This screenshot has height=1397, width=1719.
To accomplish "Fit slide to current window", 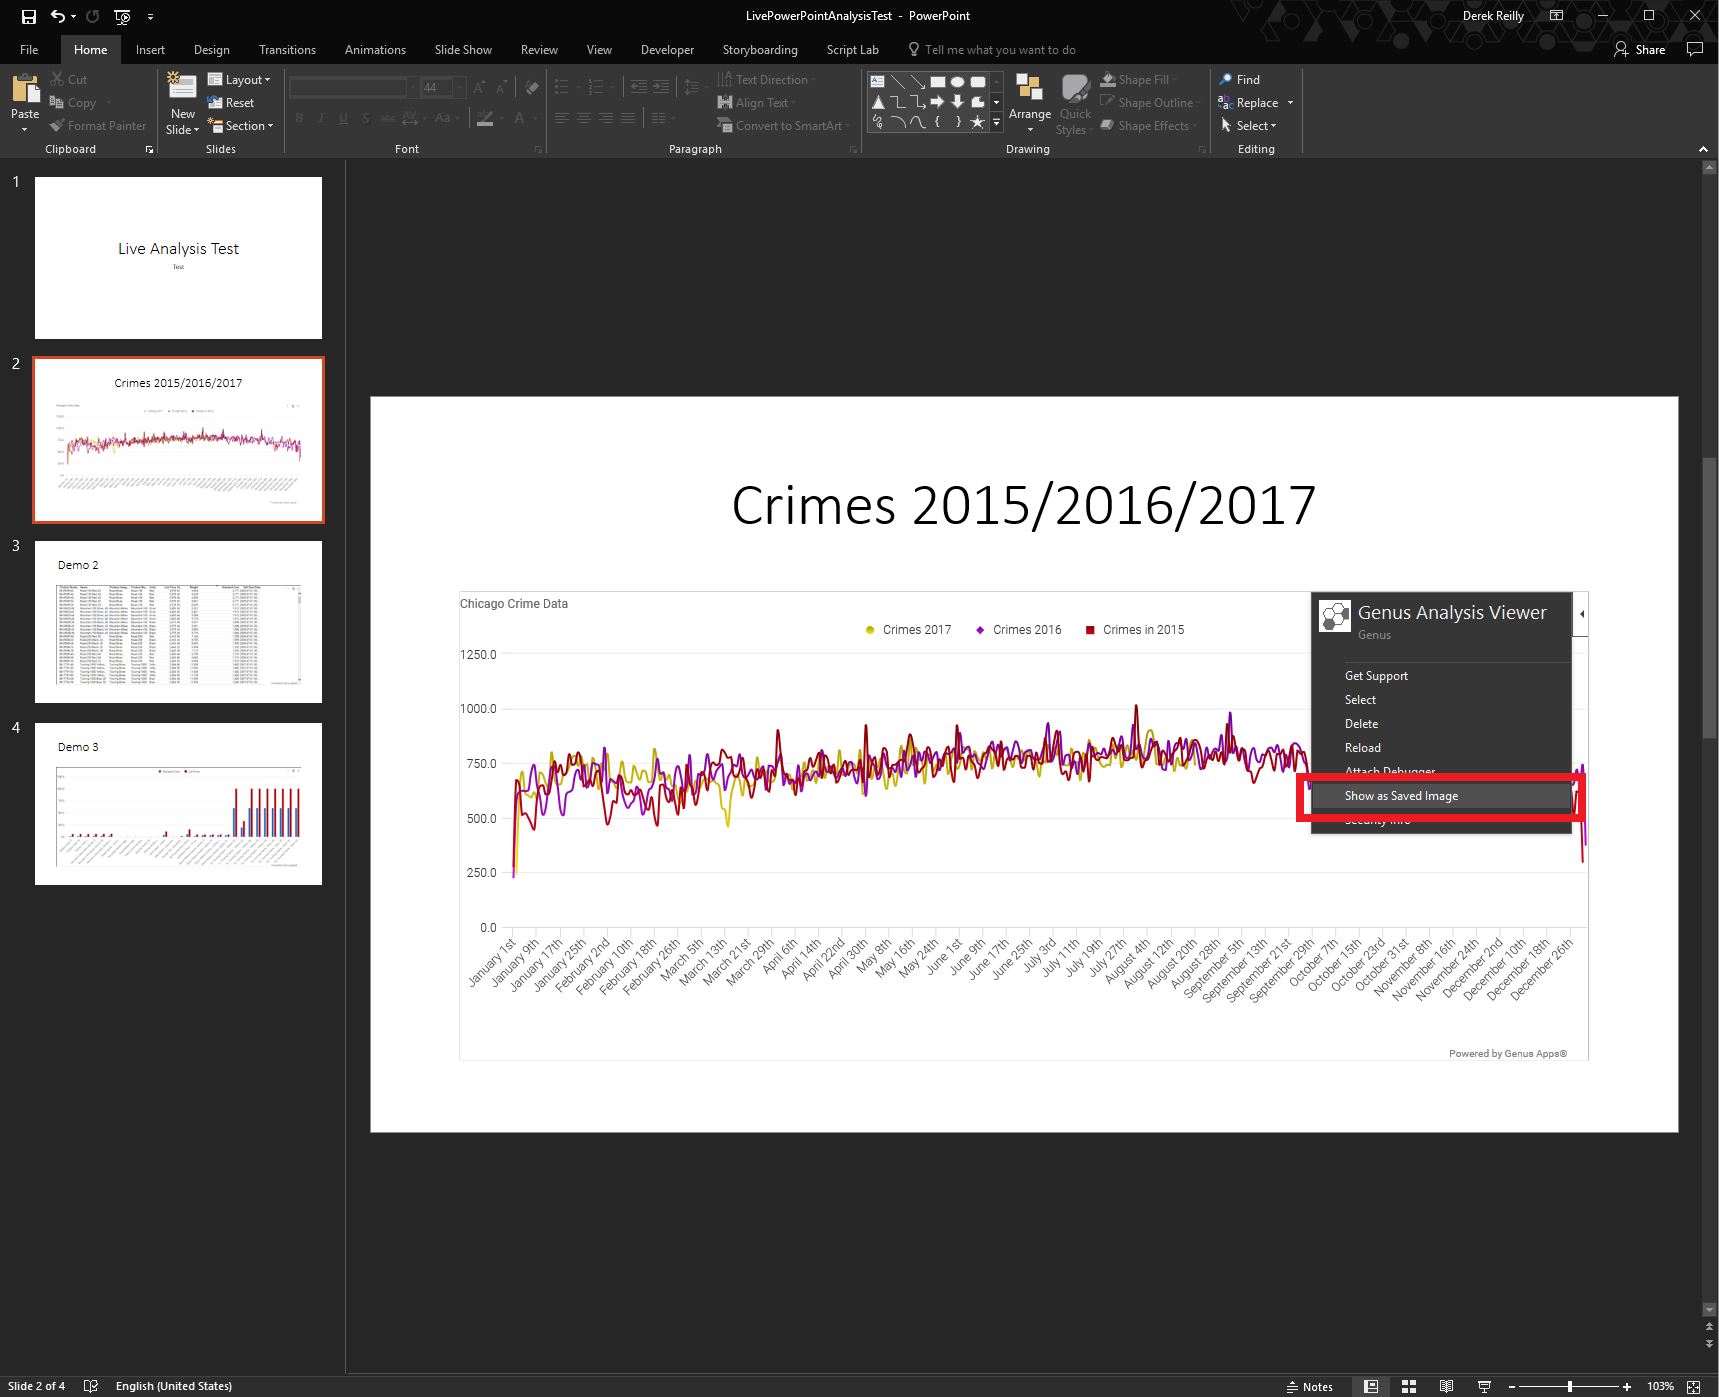I will point(1693,1386).
